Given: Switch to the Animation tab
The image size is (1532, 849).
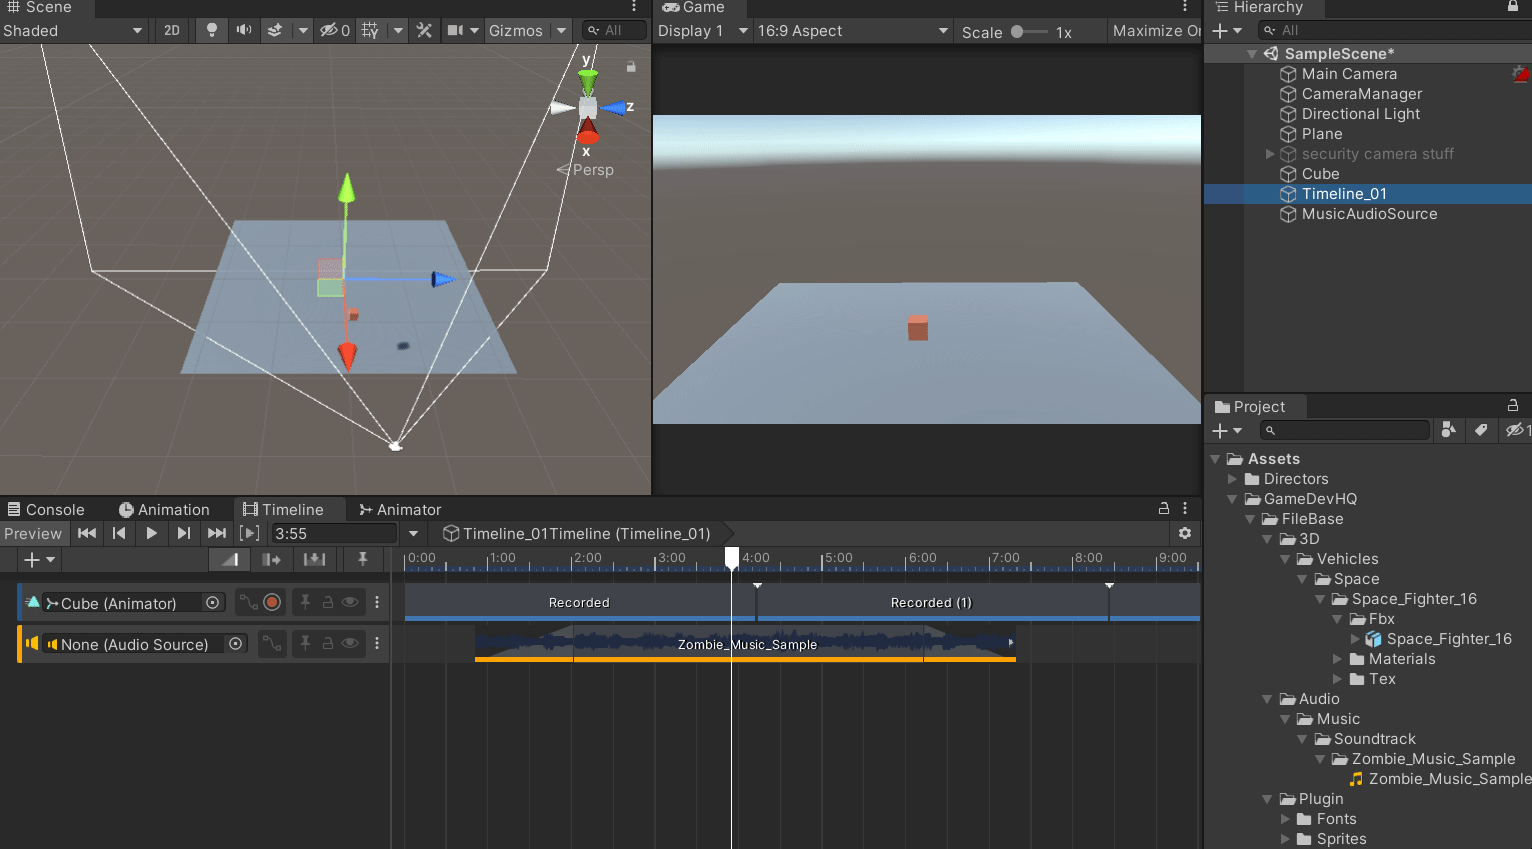Looking at the screenshot, I should tap(164, 509).
